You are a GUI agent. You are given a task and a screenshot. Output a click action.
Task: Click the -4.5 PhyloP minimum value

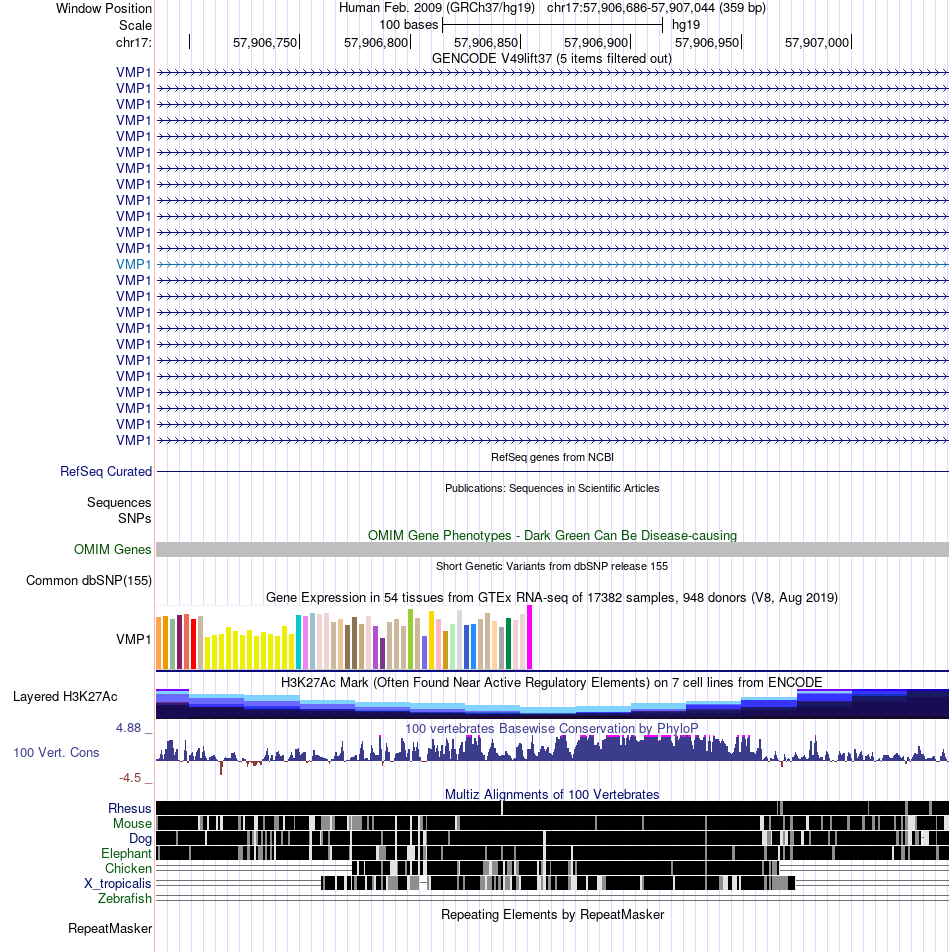coord(130,778)
